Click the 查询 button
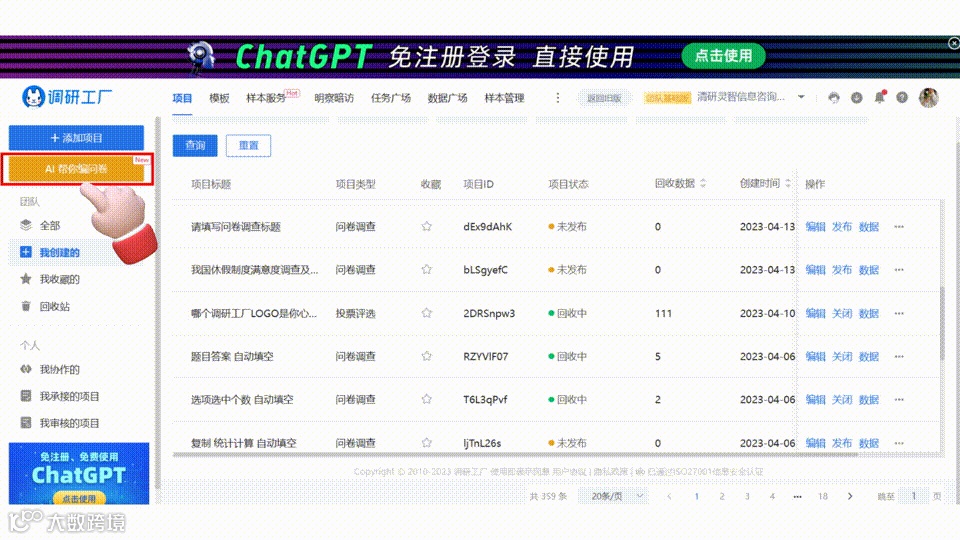 click(195, 145)
